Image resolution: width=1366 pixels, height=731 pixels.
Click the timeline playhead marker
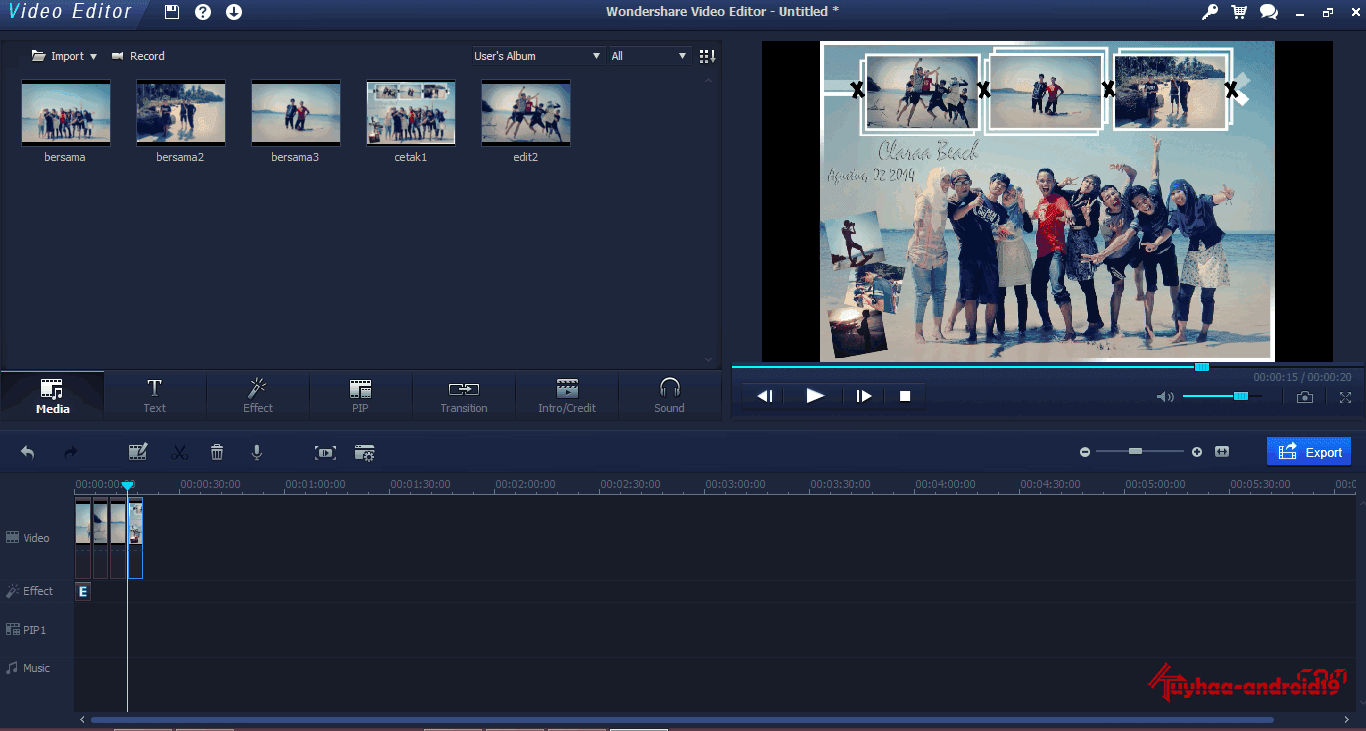(x=127, y=485)
